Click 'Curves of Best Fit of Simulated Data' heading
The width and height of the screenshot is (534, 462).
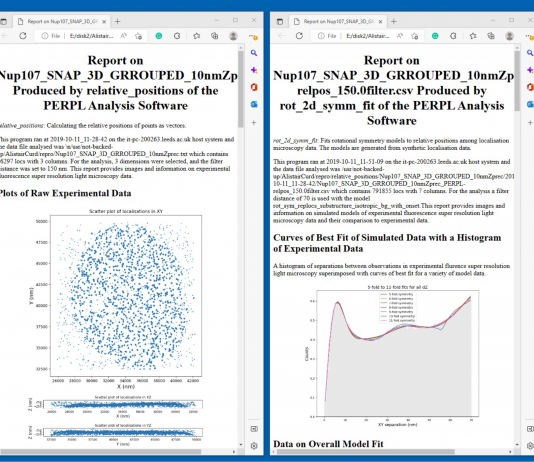pyautogui.click(x=387, y=243)
